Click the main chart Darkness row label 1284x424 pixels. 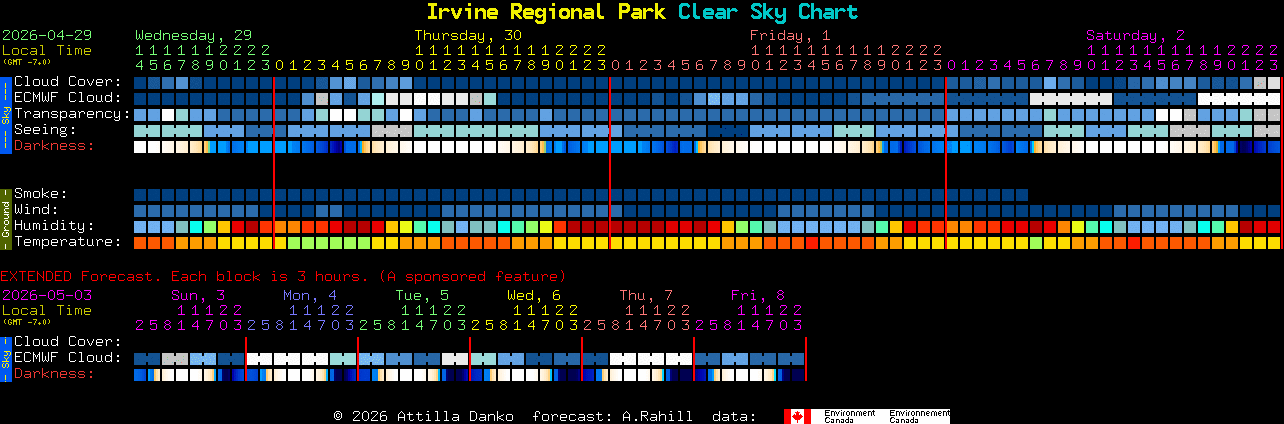pyautogui.click(x=54, y=146)
